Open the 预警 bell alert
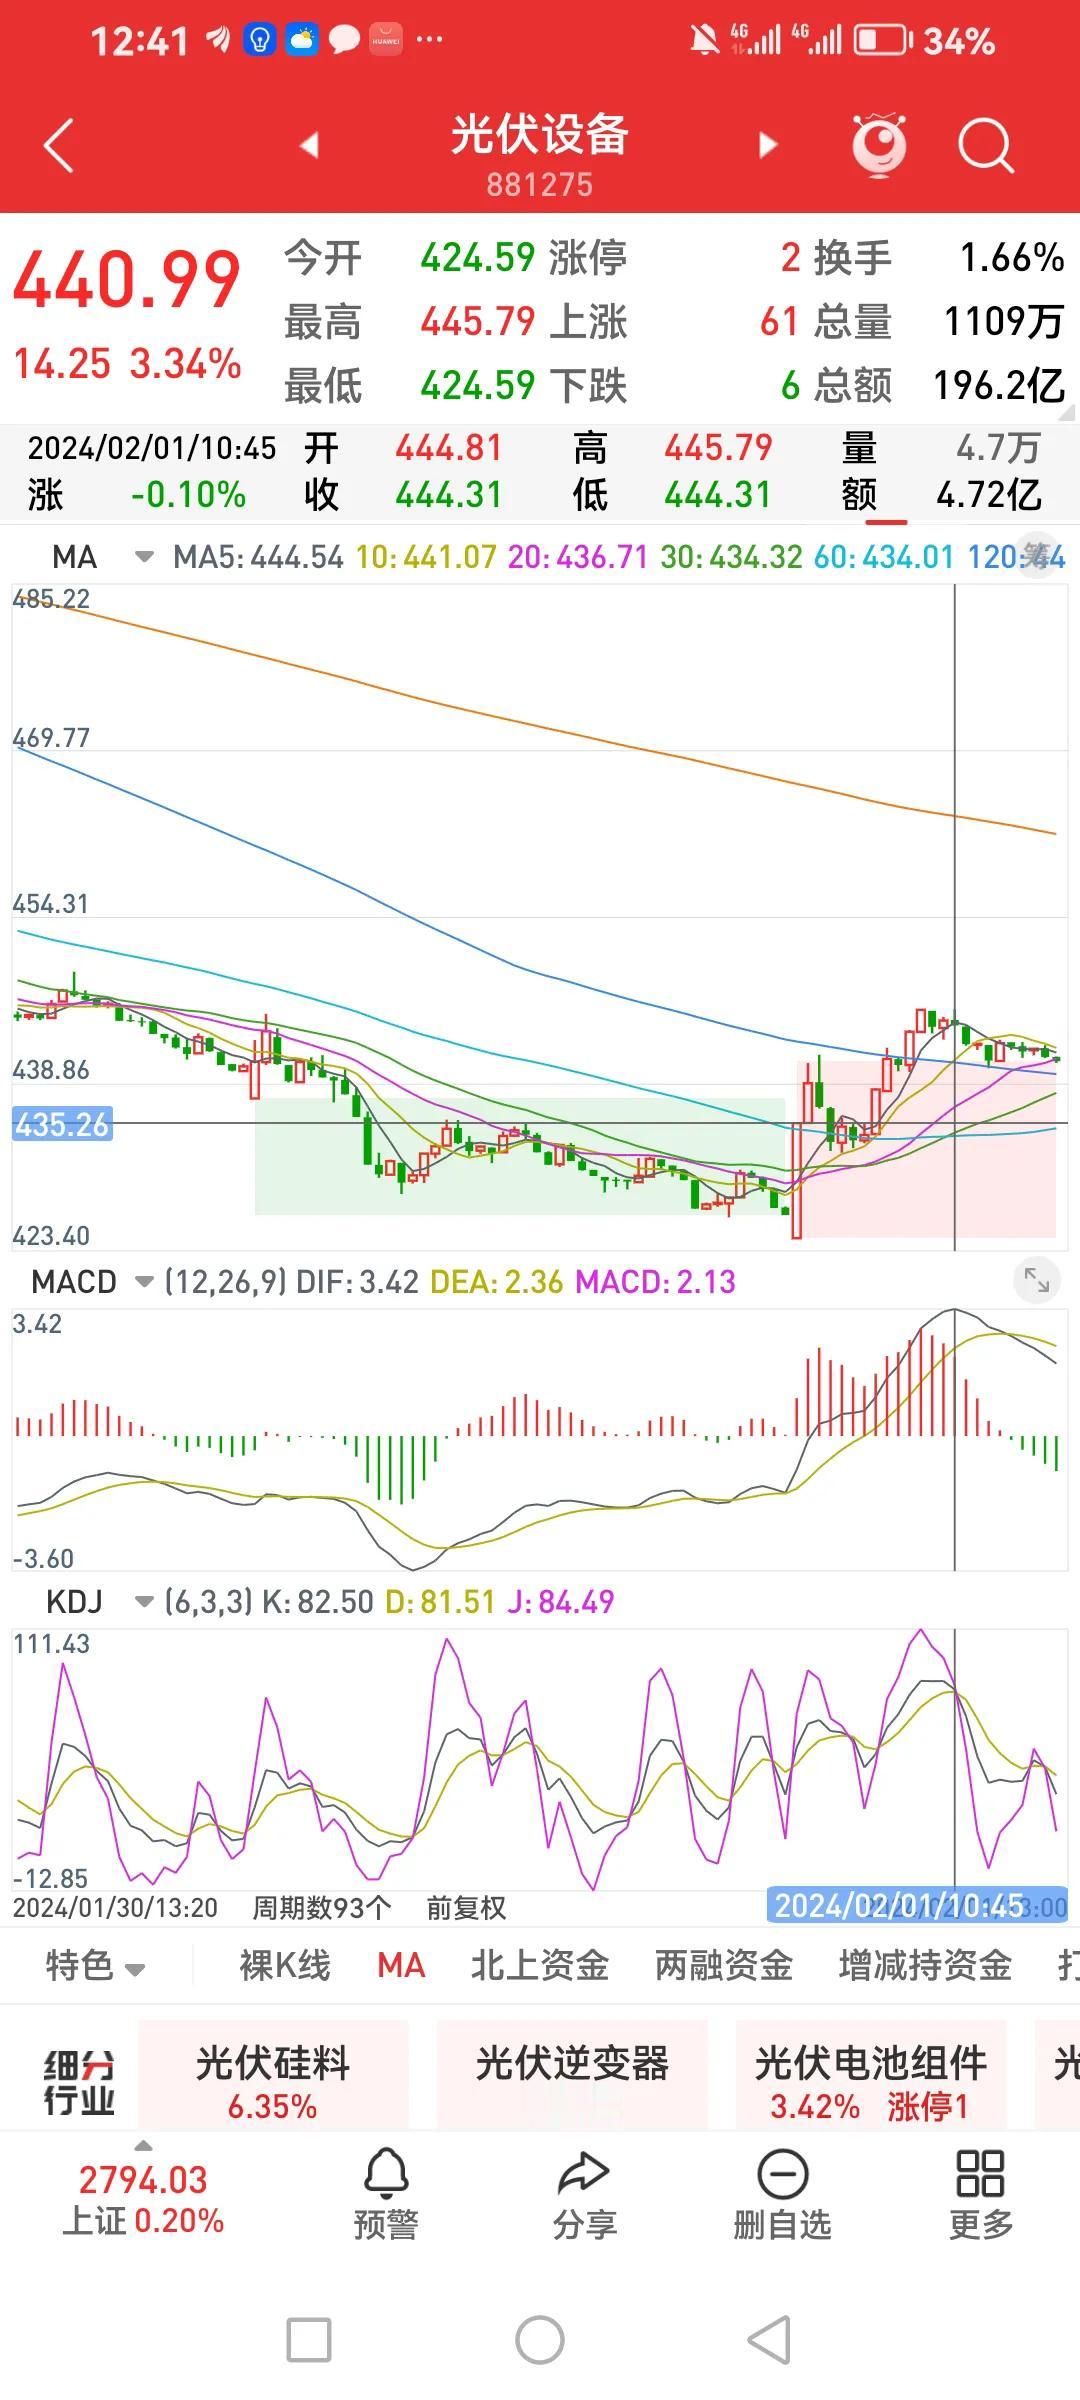Image resolution: width=1080 pixels, height=2400 pixels. 386,2195
